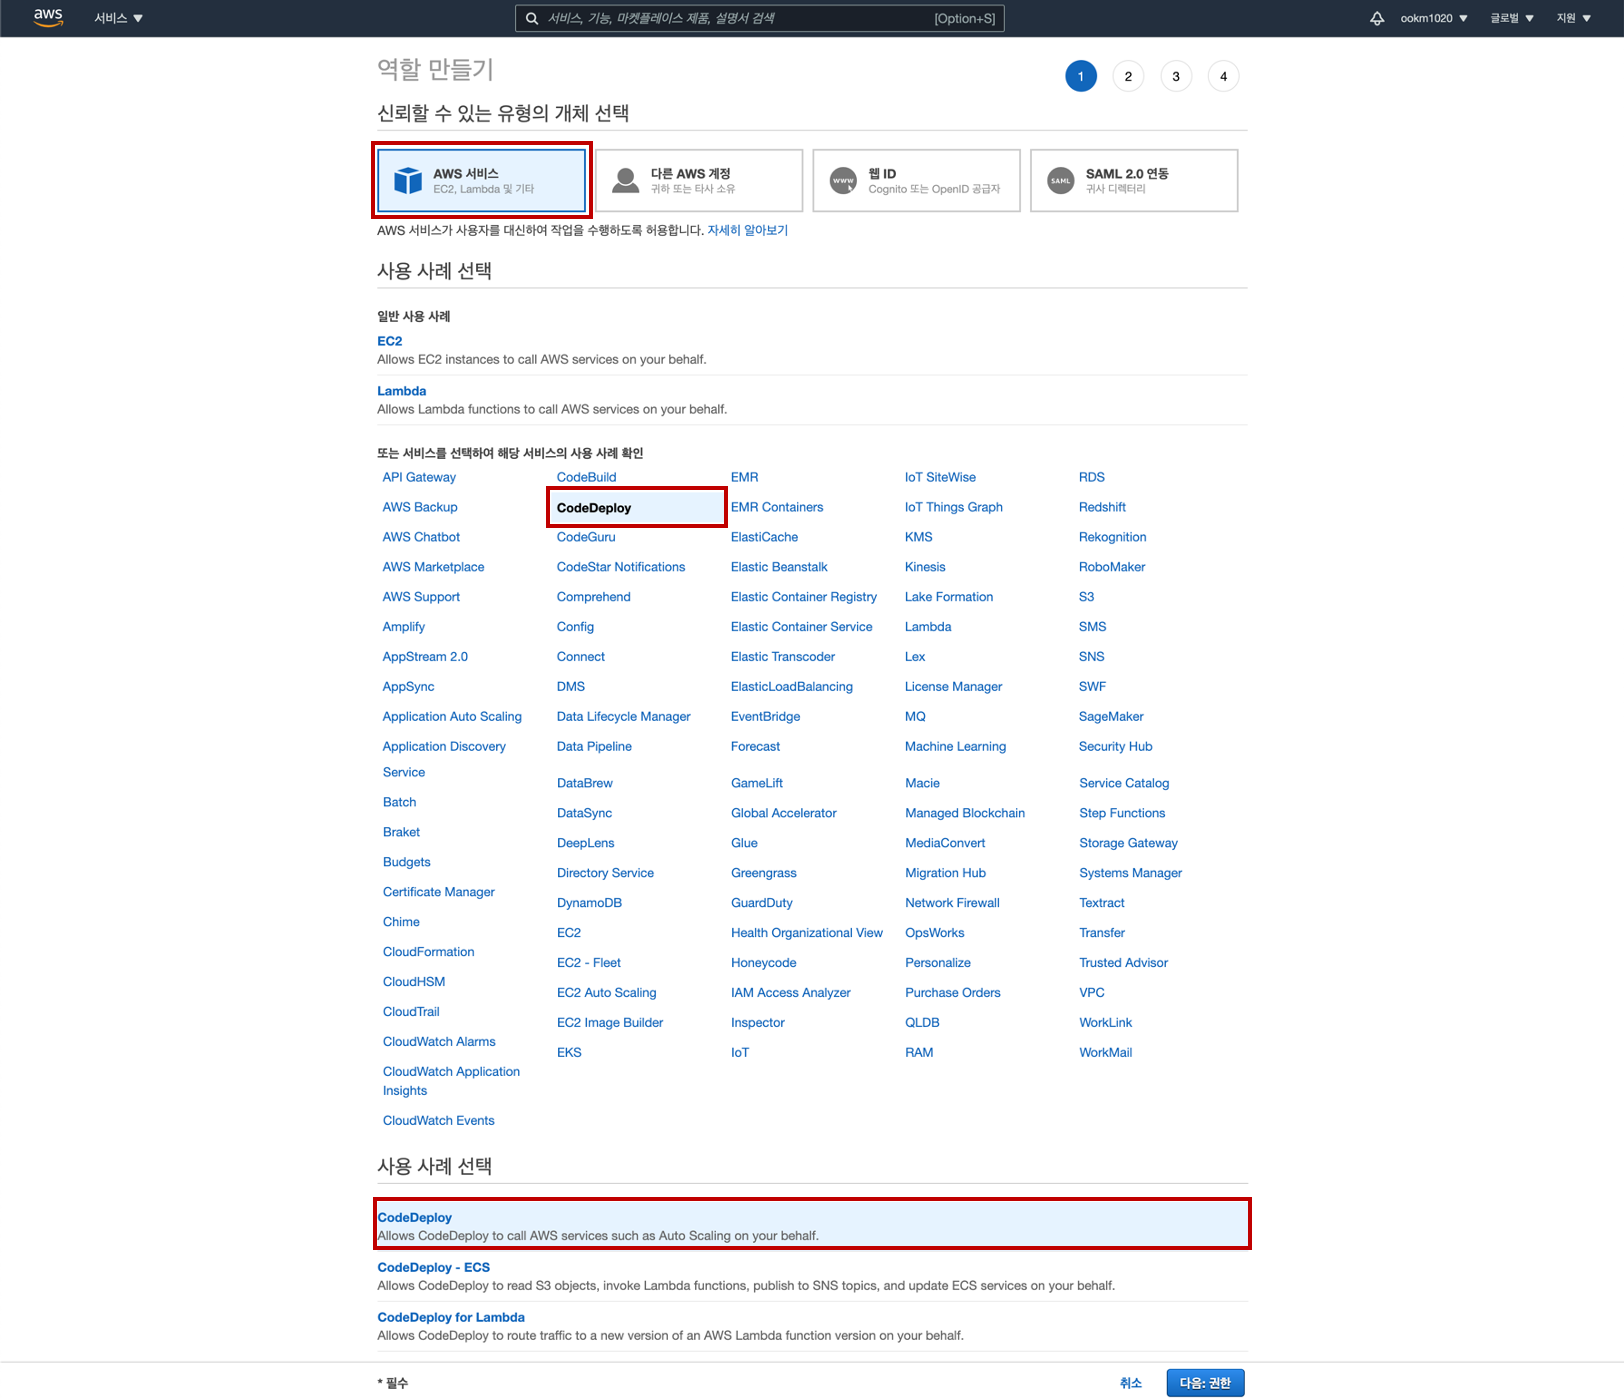Select EMR Containers service

click(x=777, y=507)
